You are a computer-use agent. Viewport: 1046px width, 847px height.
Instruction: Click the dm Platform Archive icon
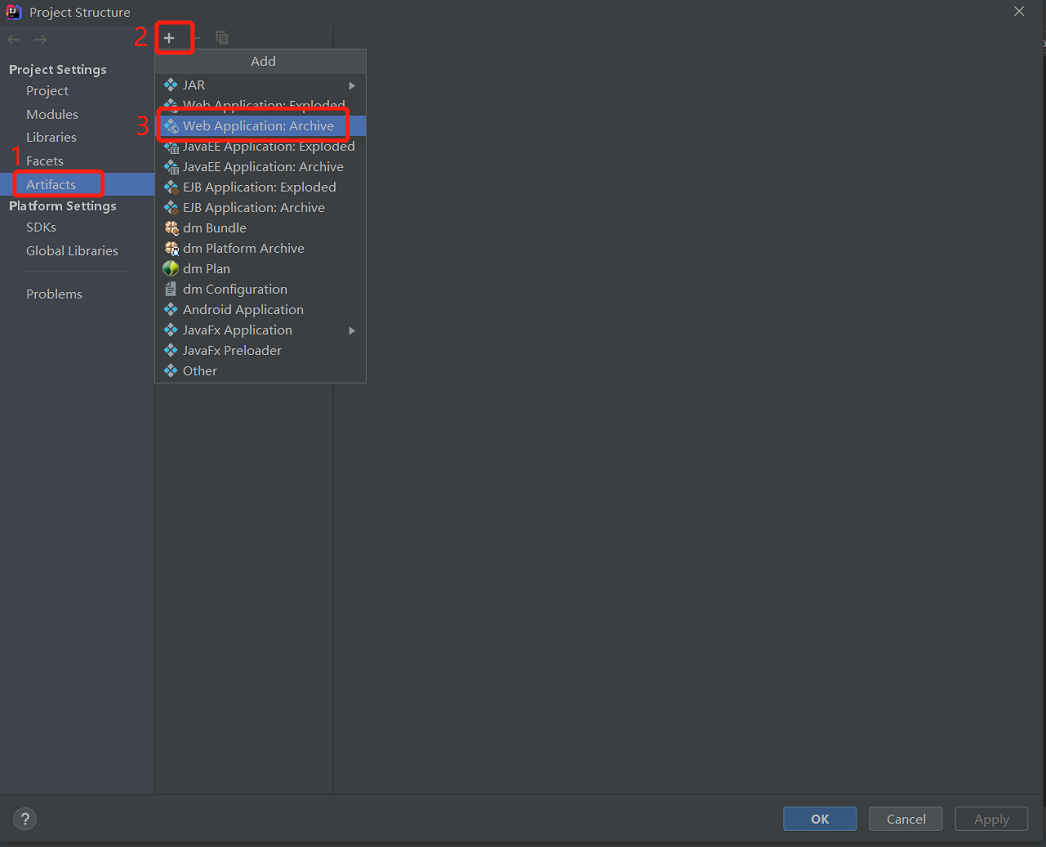[171, 248]
